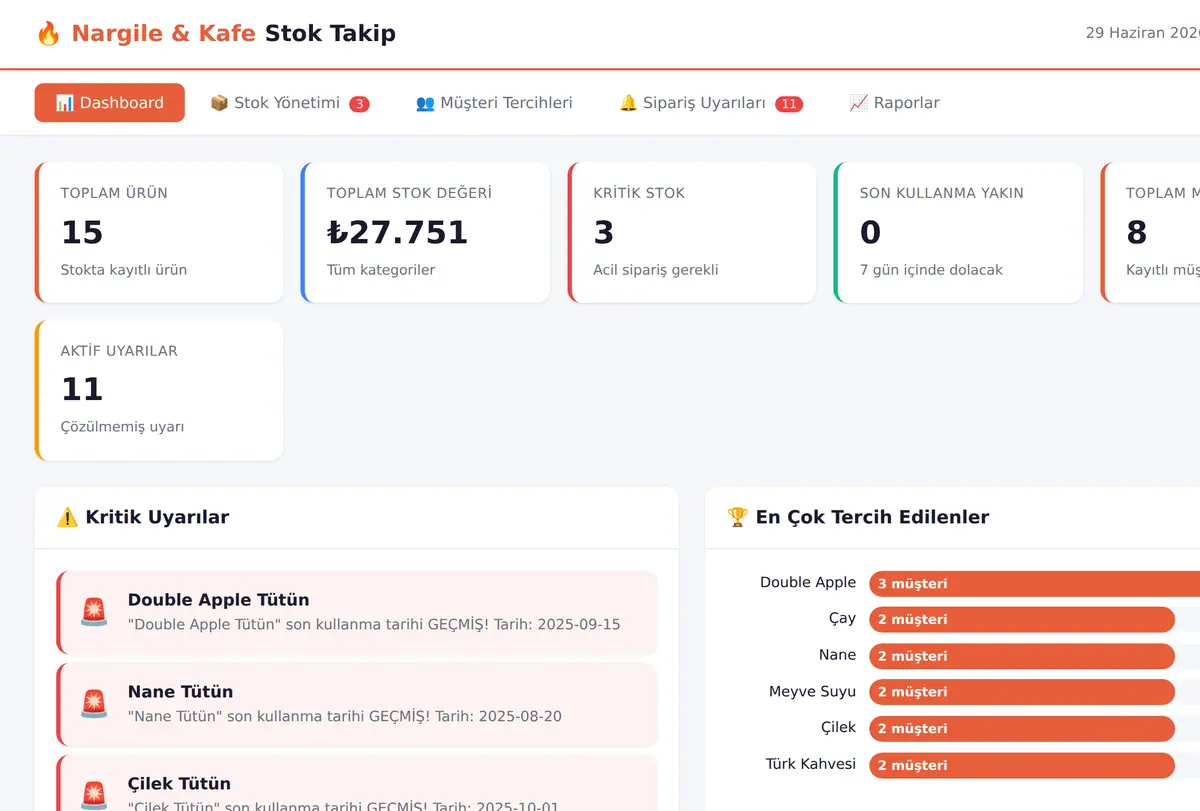Click the Acil sipariş gerekli text
This screenshot has width=1200, height=811.
tap(656, 270)
